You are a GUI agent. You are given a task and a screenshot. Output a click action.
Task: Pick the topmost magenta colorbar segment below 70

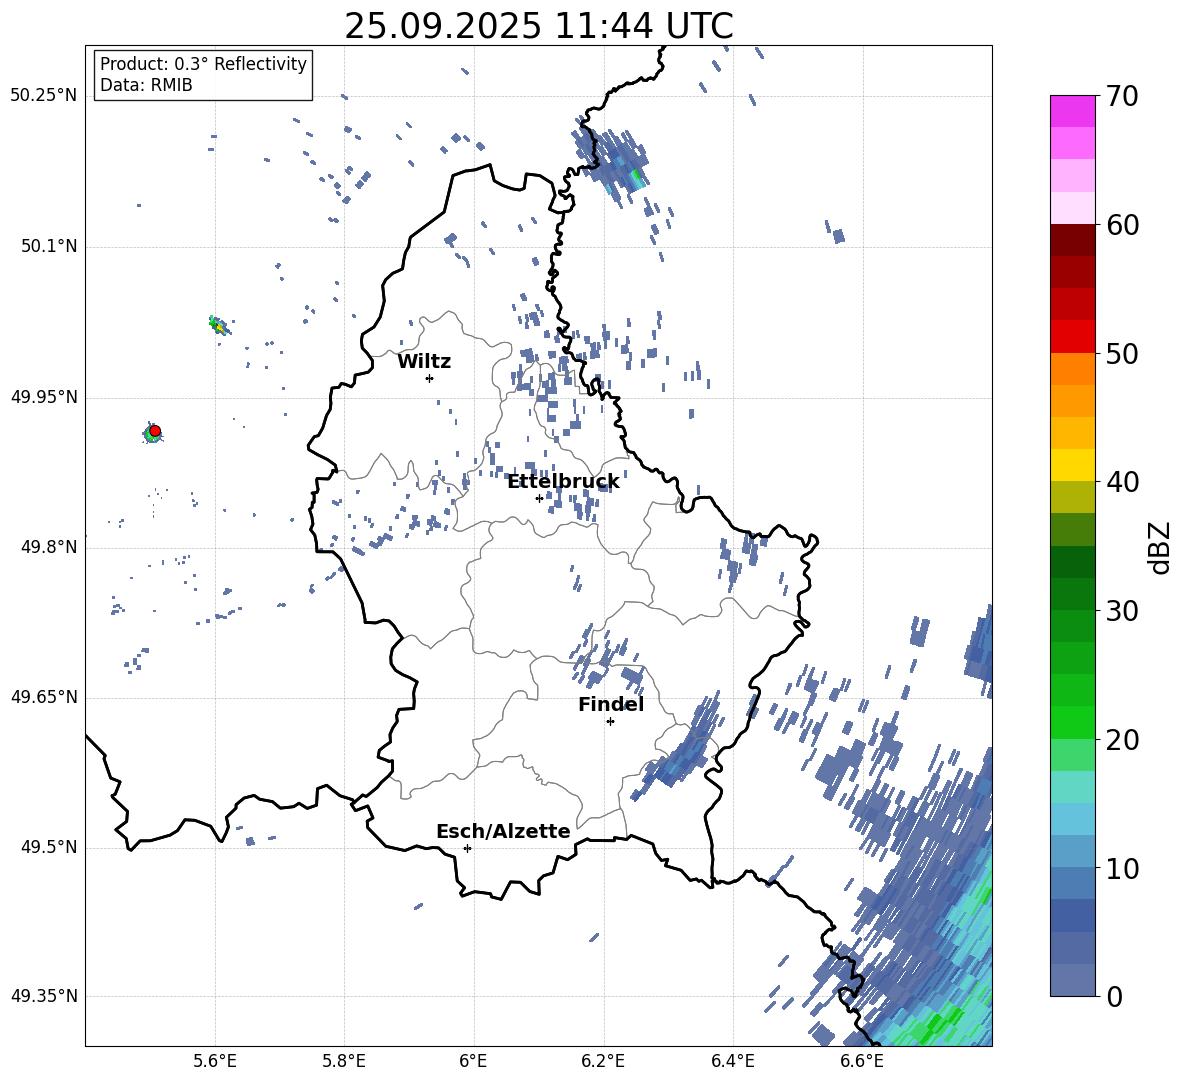pyautogui.click(x=1072, y=111)
